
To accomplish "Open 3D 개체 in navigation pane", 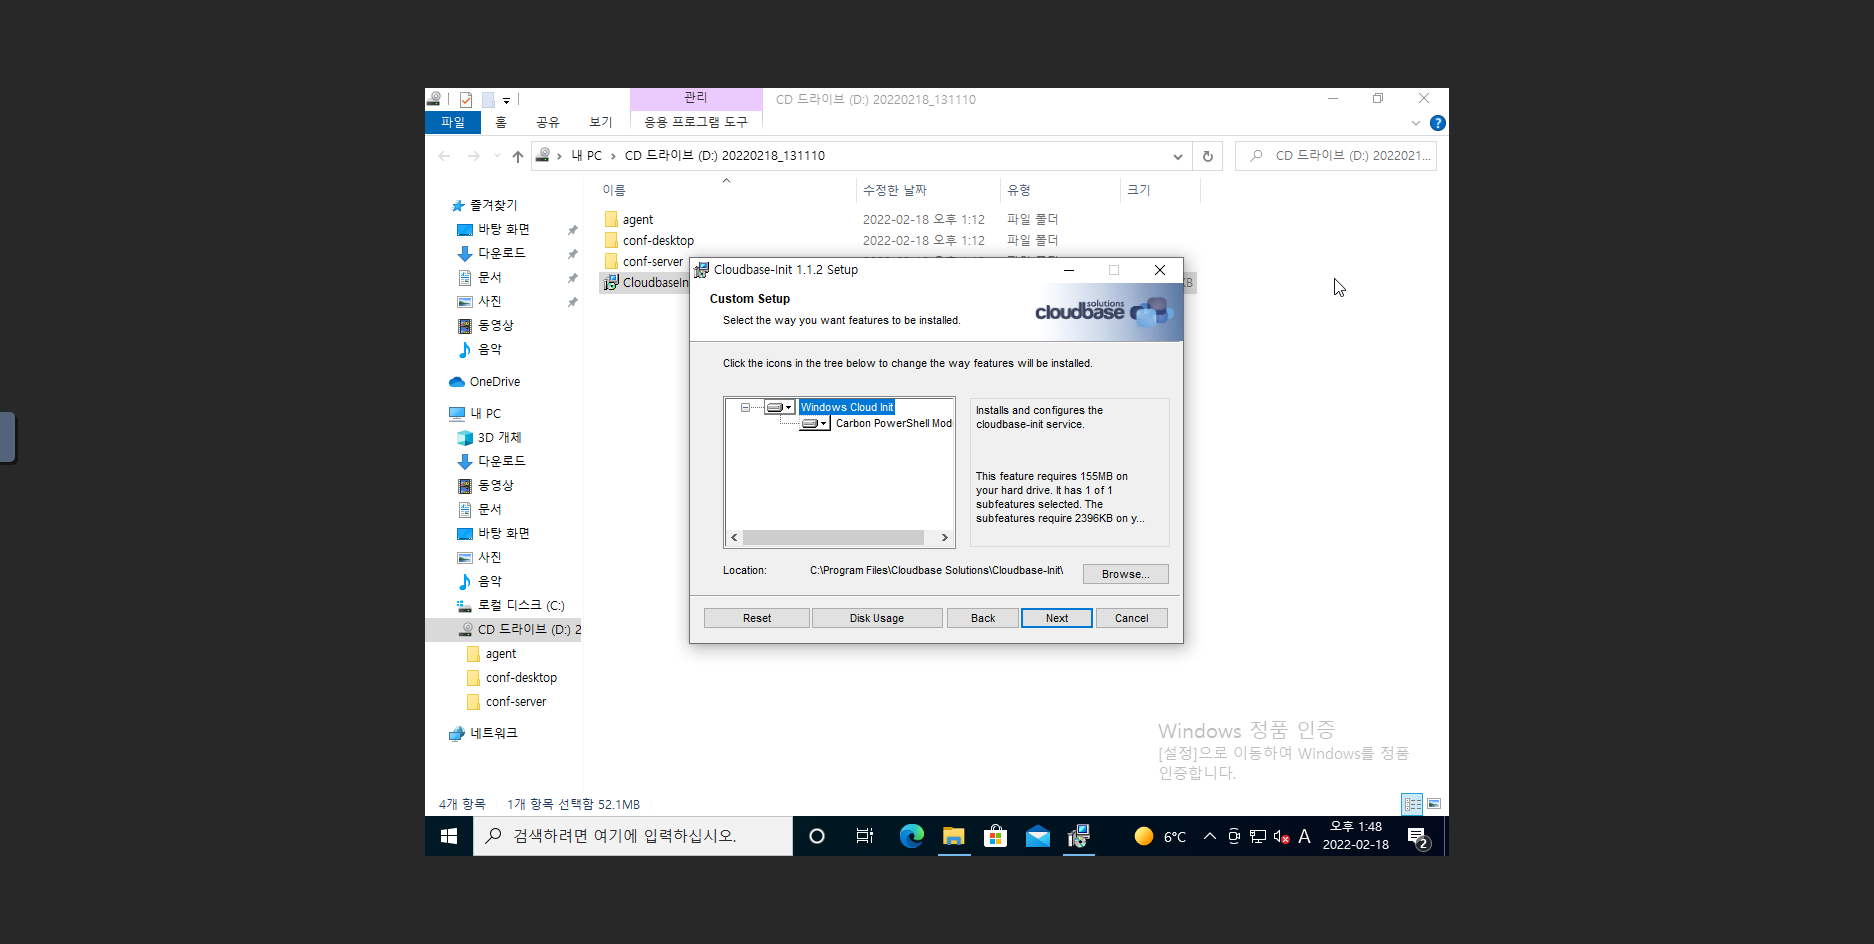I will [x=499, y=437].
